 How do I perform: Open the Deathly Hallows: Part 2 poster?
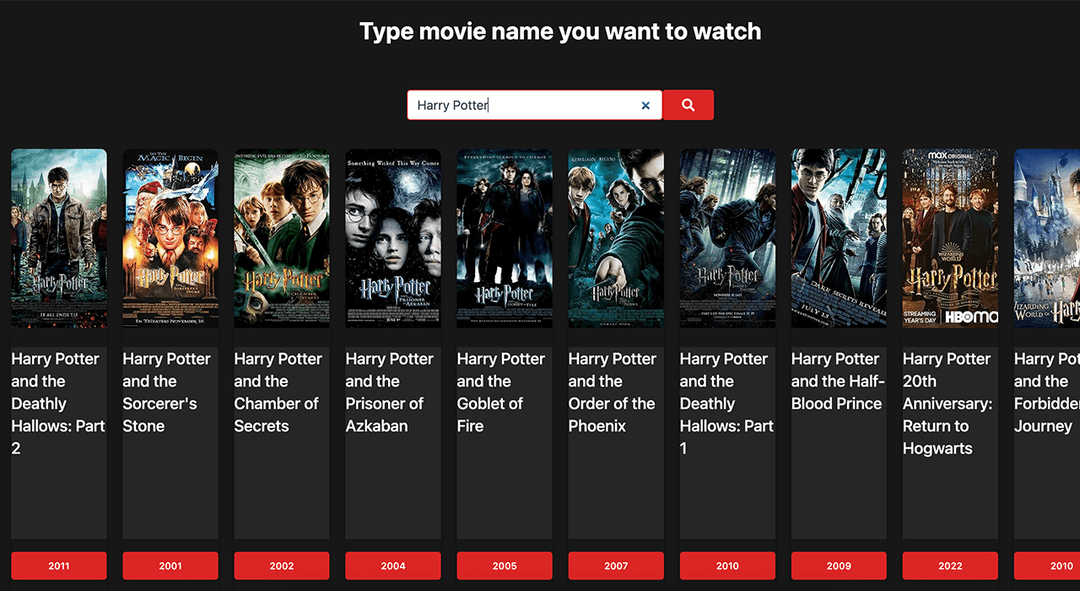[59, 238]
